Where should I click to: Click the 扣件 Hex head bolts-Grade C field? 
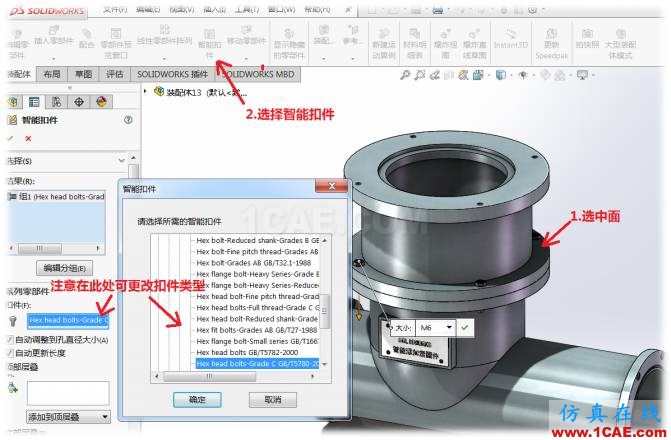[x=68, y=320]
